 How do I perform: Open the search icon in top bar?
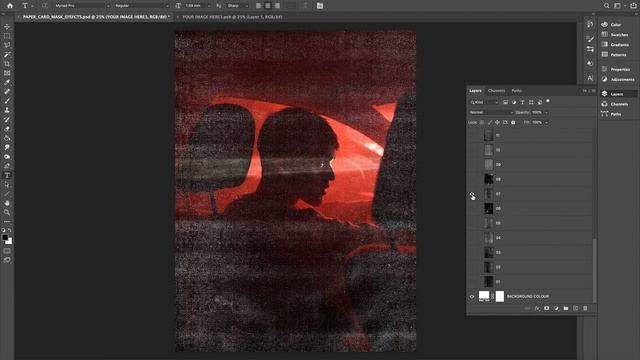point(607,6)
